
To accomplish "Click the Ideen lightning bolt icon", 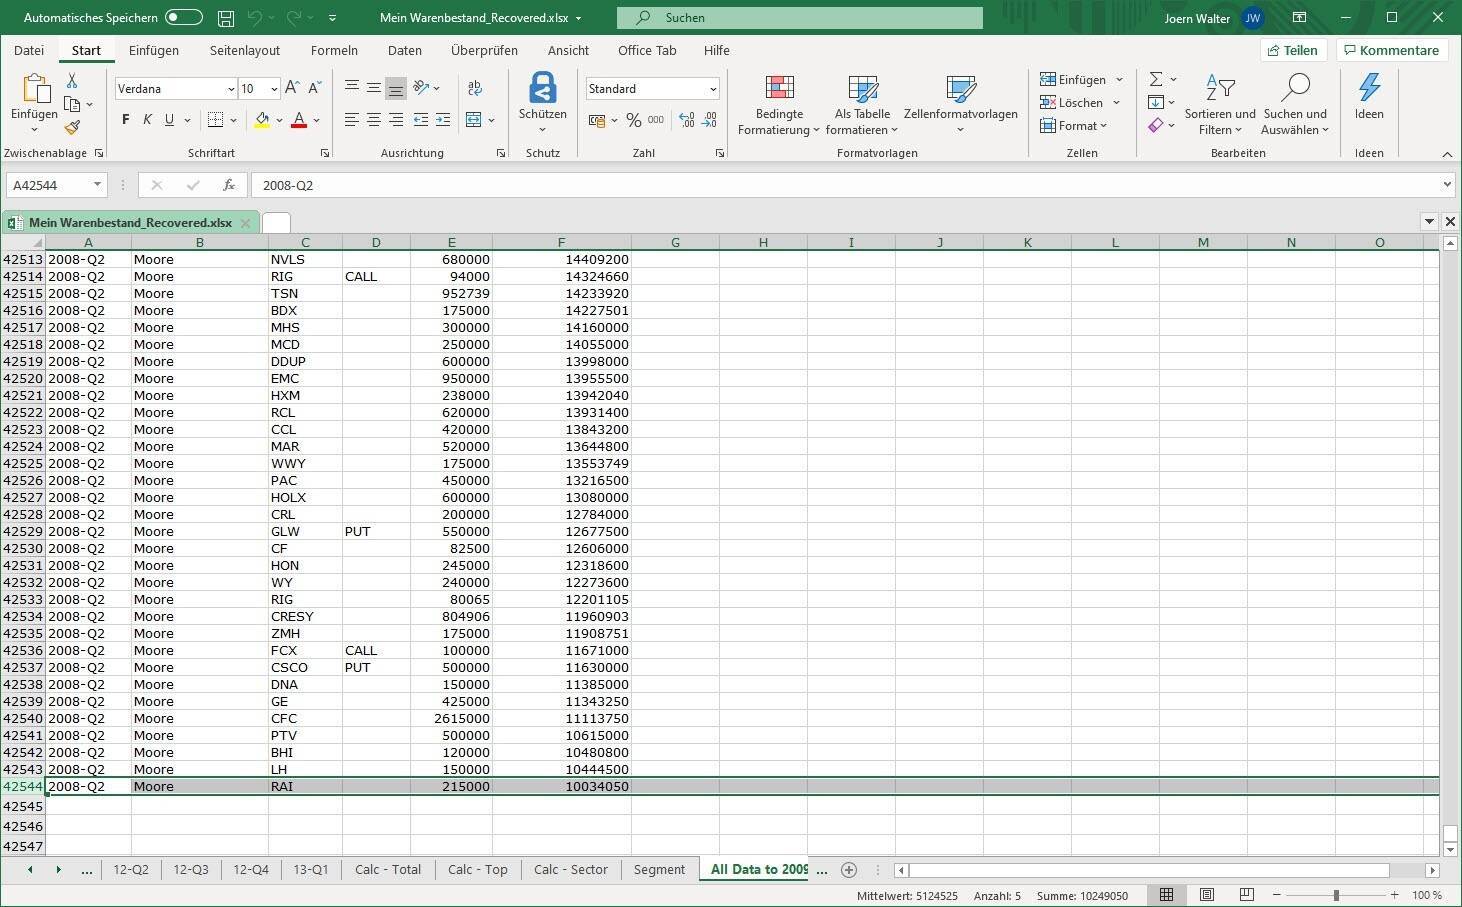I will (1368, 88).
